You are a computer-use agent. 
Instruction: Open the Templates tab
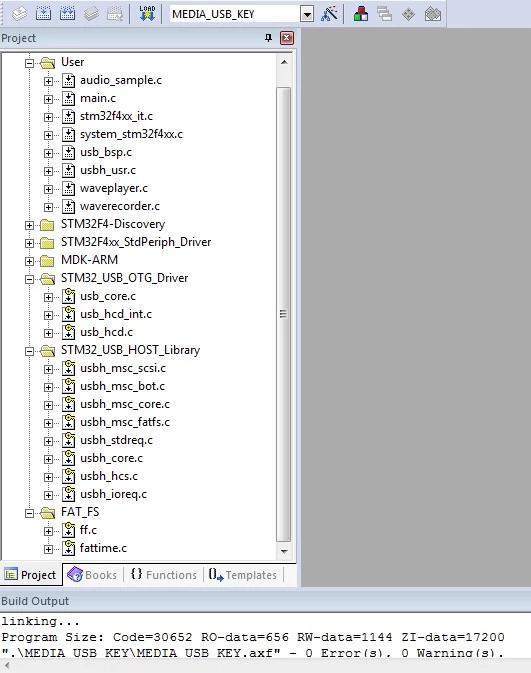point(243,575)
